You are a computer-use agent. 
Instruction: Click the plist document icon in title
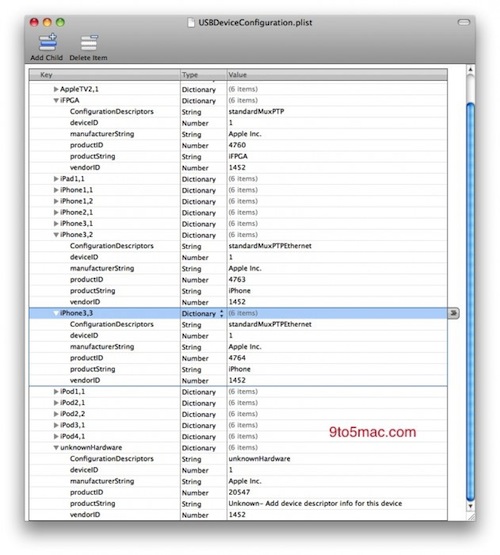click(x=191, y=23)
